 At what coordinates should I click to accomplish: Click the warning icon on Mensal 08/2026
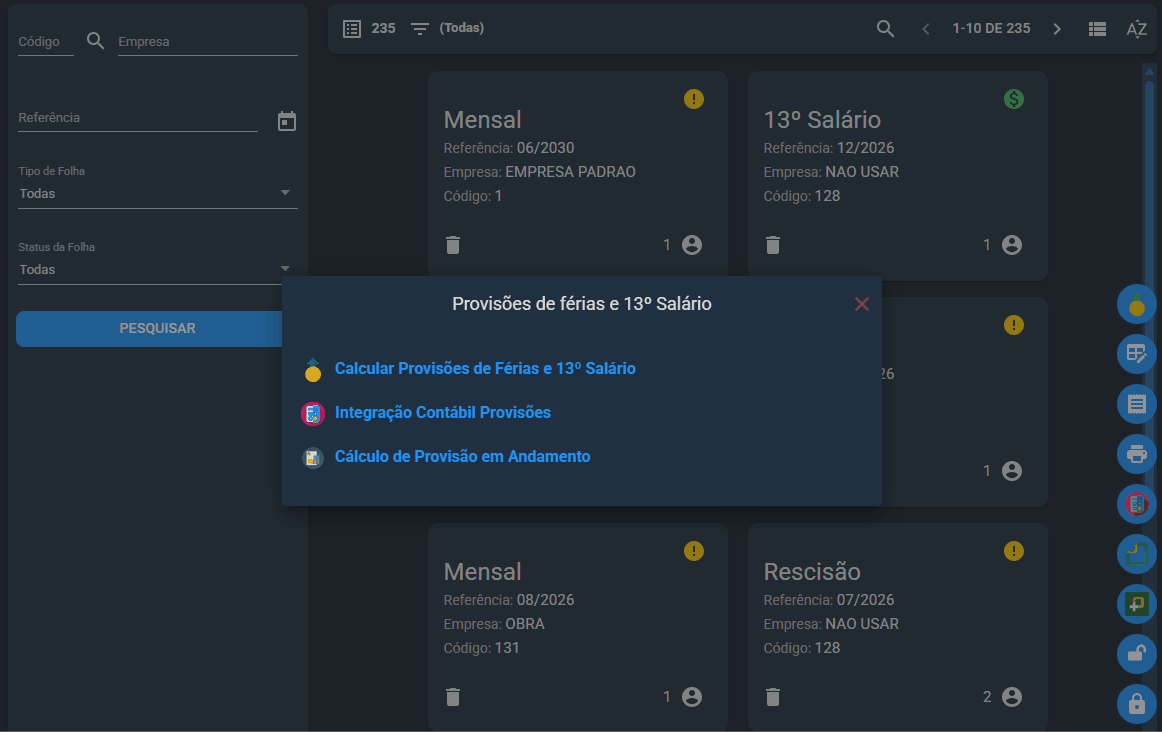click(694, 551)
